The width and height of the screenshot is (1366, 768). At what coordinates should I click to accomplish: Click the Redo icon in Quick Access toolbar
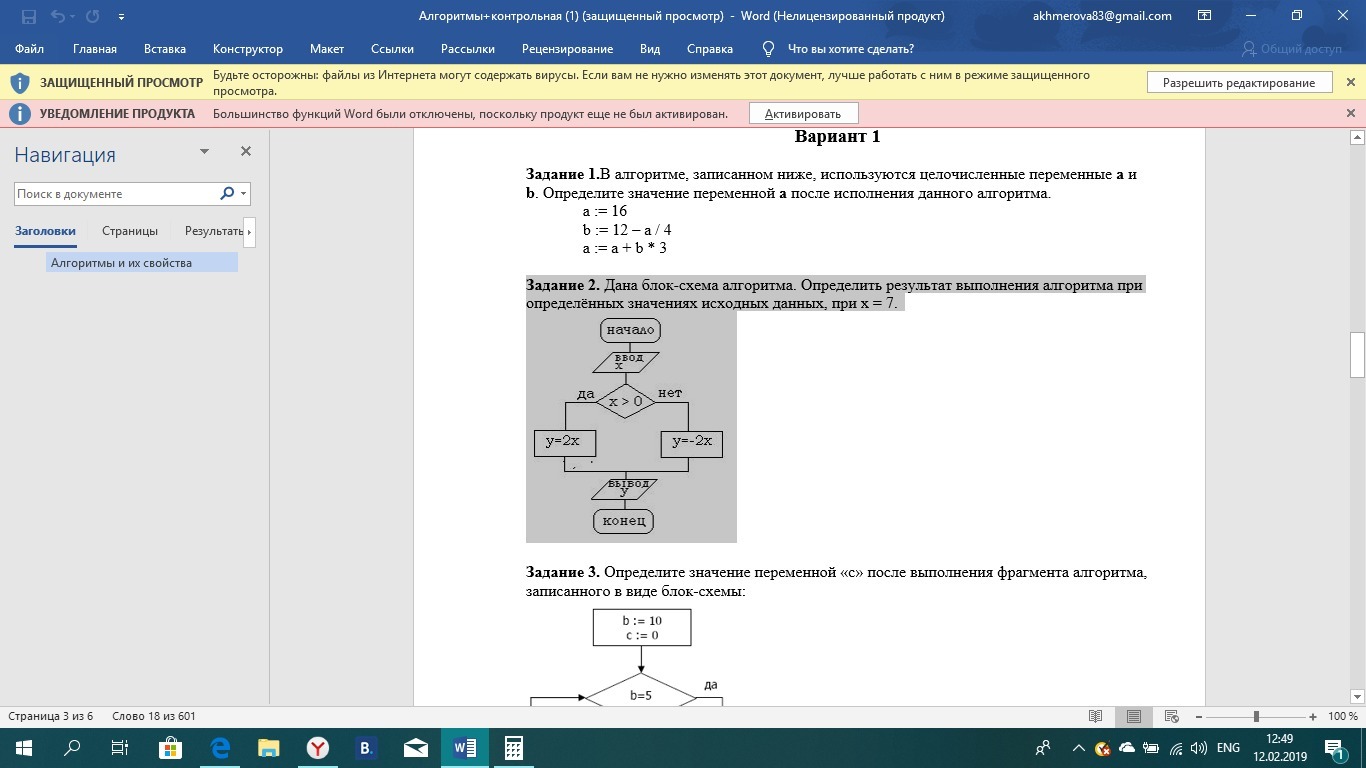(93, 16)
